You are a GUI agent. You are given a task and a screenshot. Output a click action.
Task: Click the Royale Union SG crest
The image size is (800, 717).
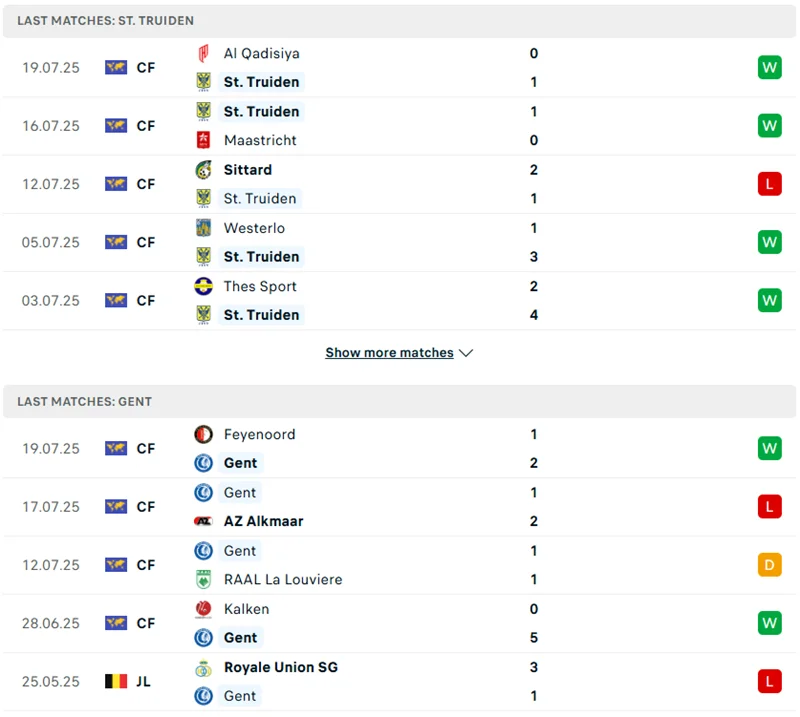click(203, 668)
